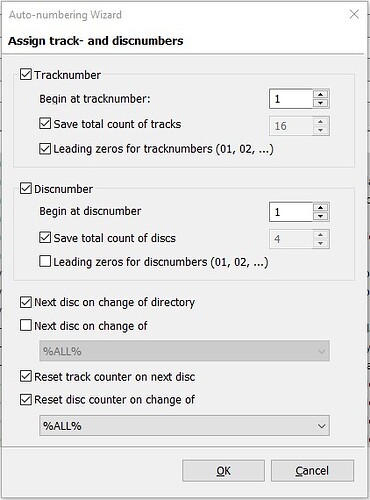370x500 pixels.
Task: Decrease the begin at tracknumber value
Action: click(321, 103)
